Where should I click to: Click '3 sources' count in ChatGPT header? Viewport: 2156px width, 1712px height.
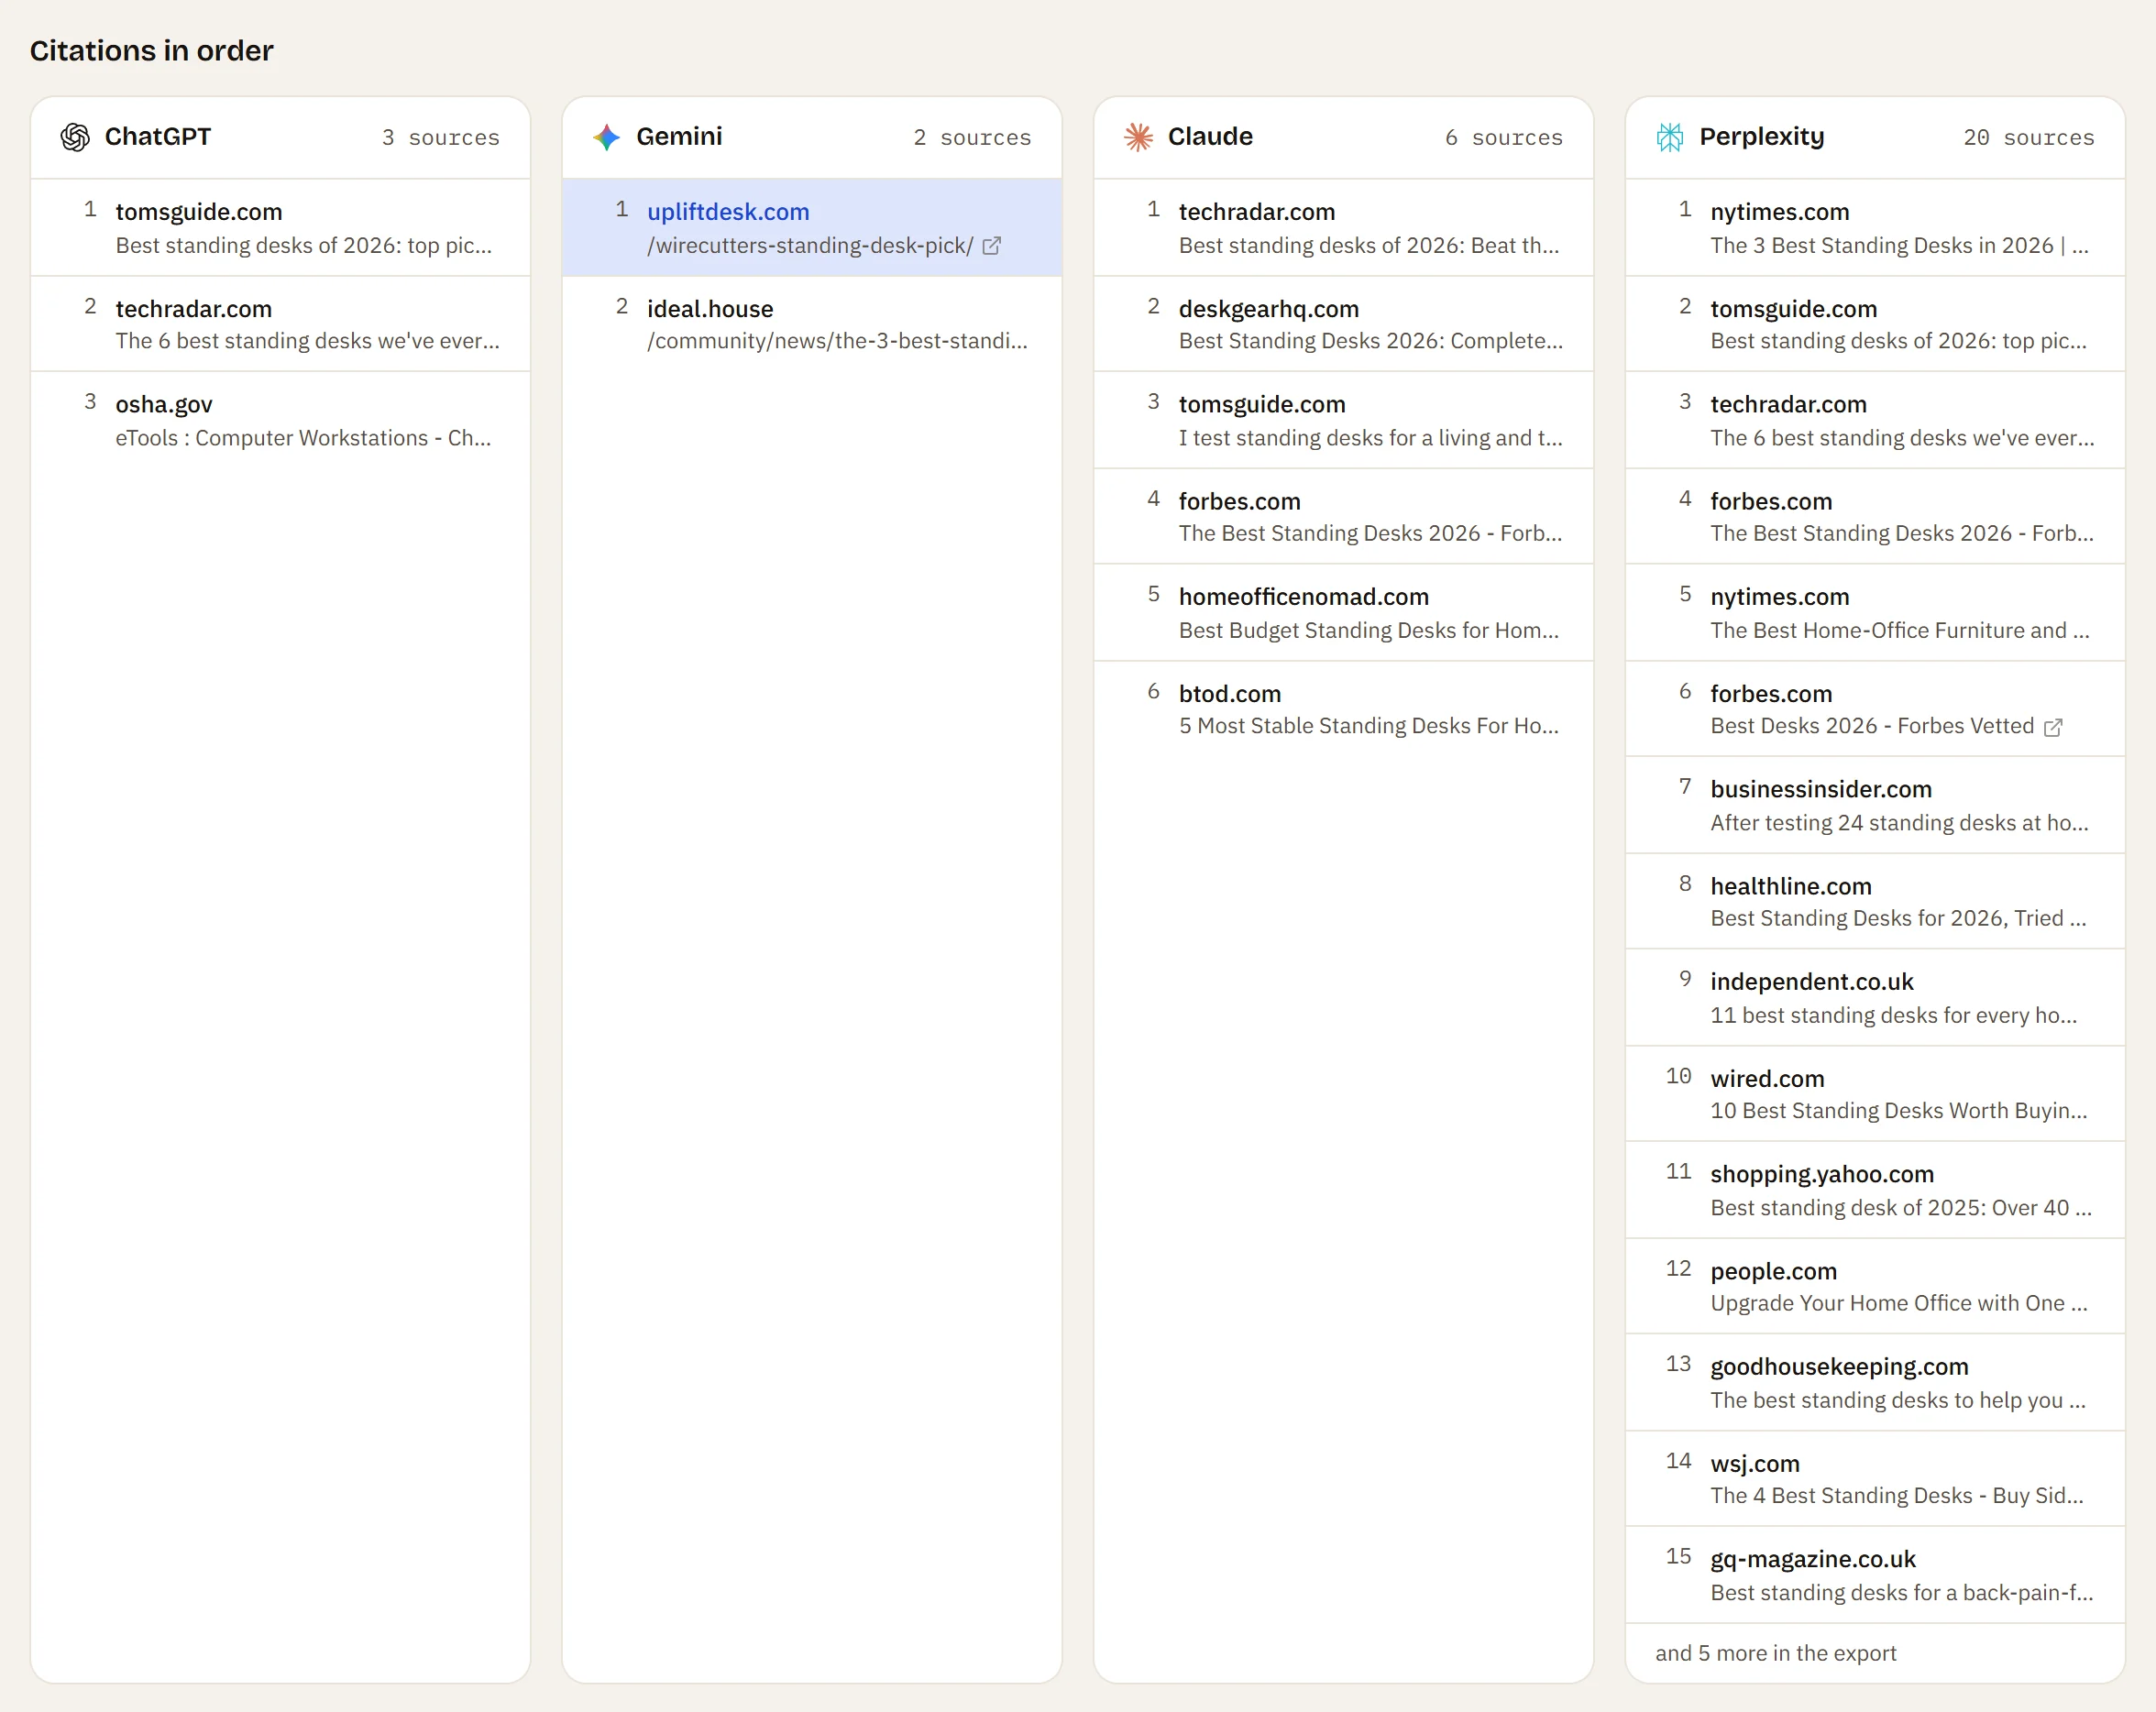440,138
